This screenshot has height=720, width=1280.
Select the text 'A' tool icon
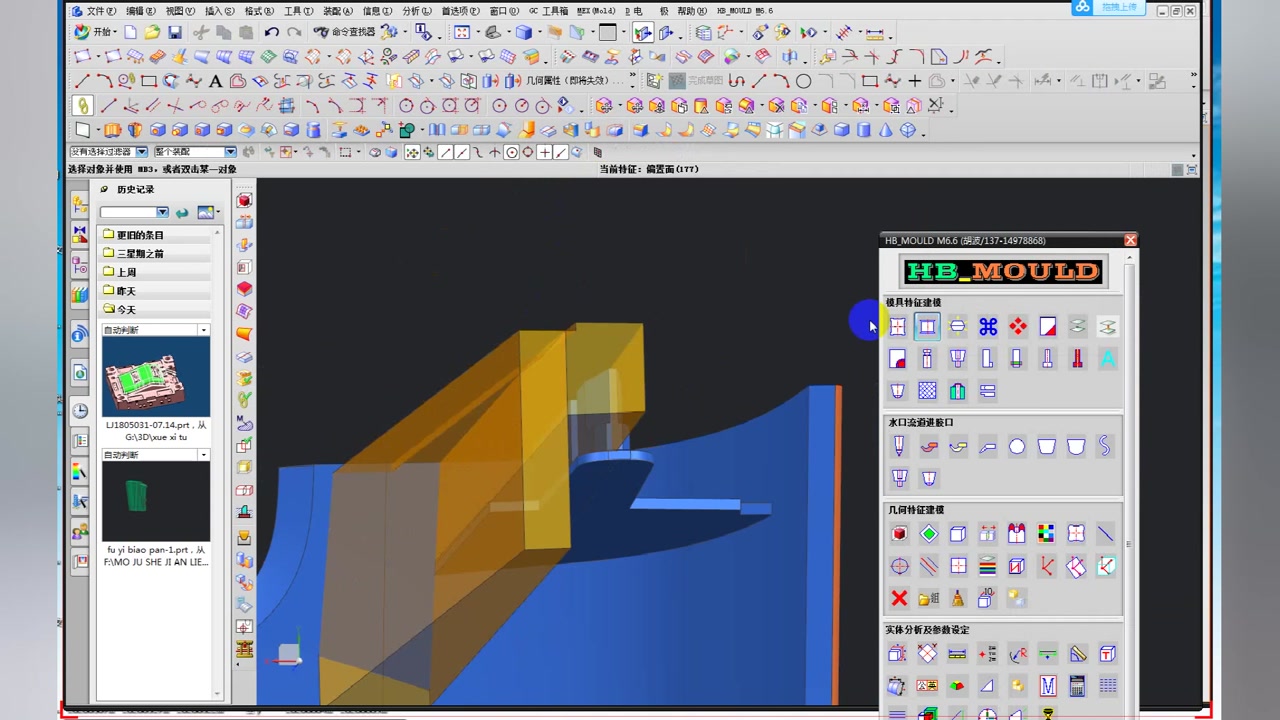[215, 81]
